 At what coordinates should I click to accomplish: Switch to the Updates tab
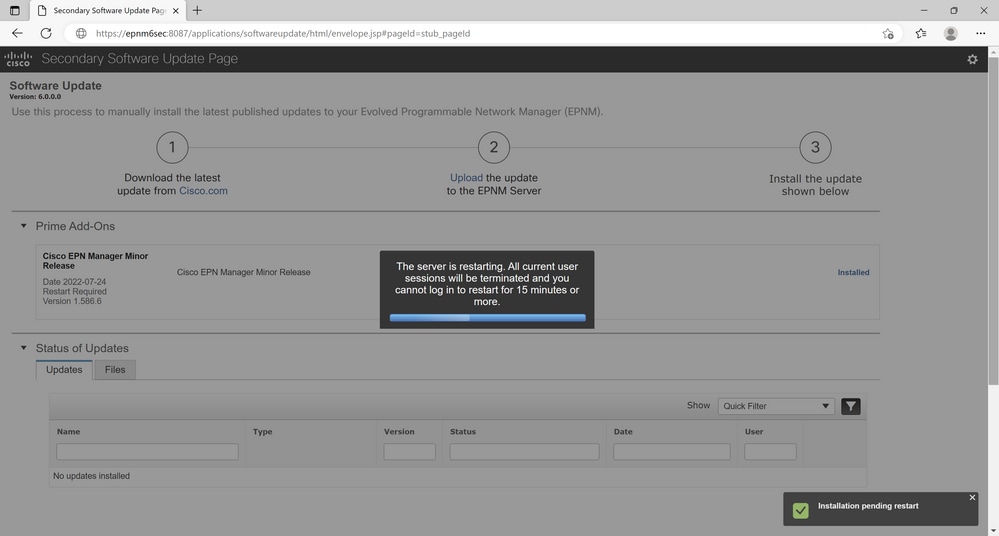64,370
